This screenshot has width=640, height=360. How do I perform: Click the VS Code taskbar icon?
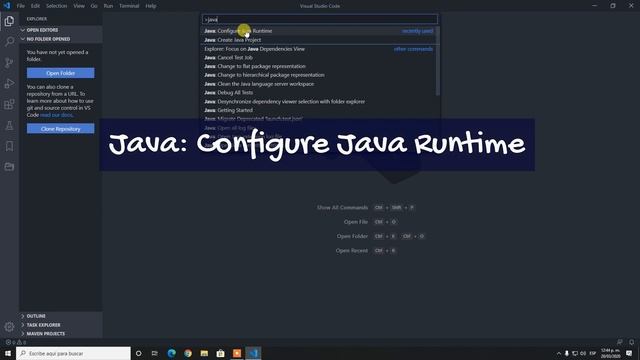point(253,353)
